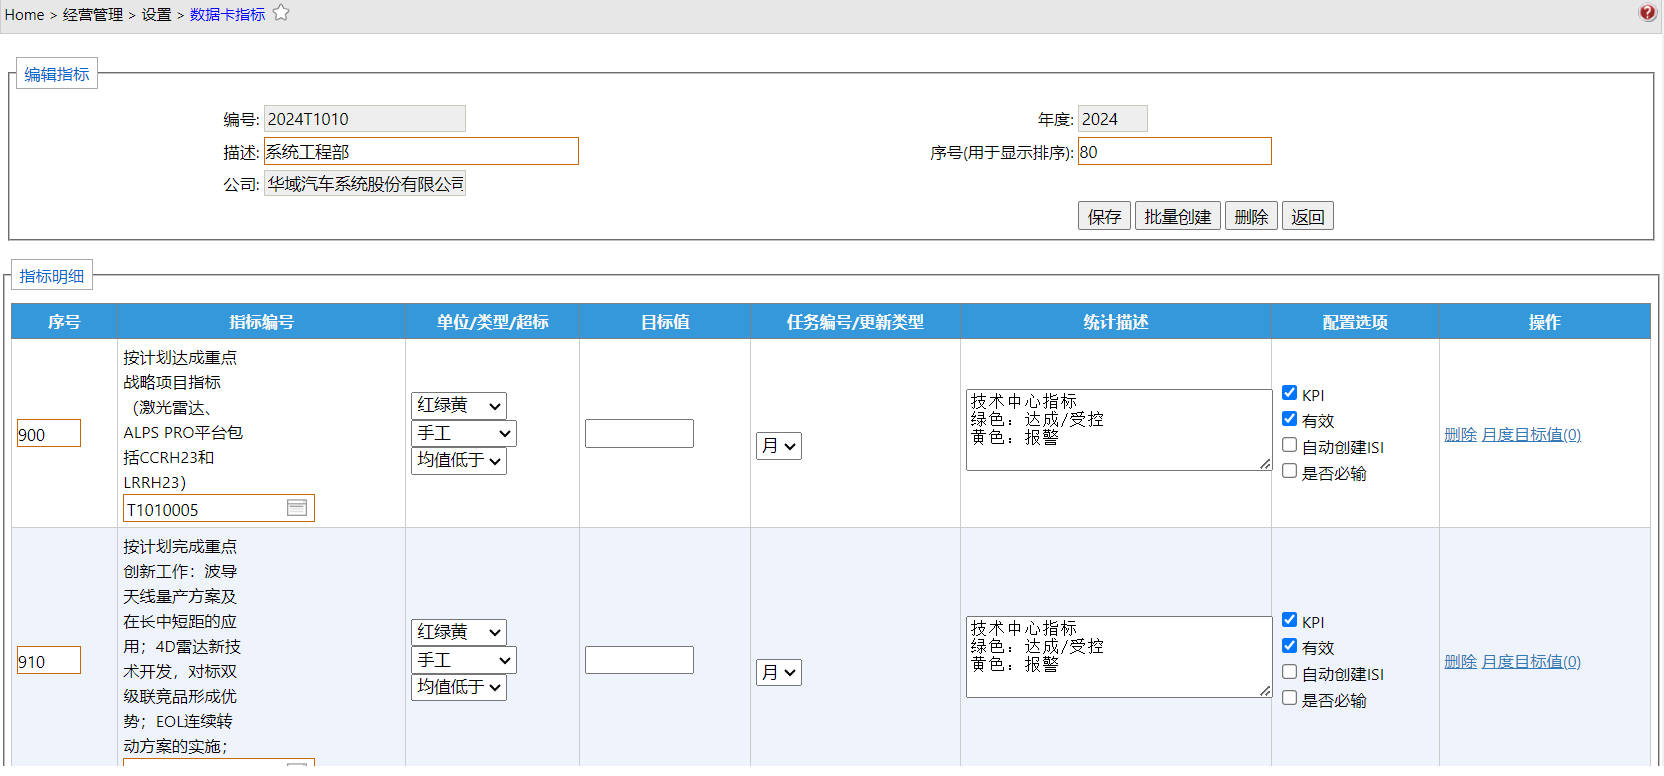
Task: Focus the indicator code field T1010005
Action: coord(218,508)
